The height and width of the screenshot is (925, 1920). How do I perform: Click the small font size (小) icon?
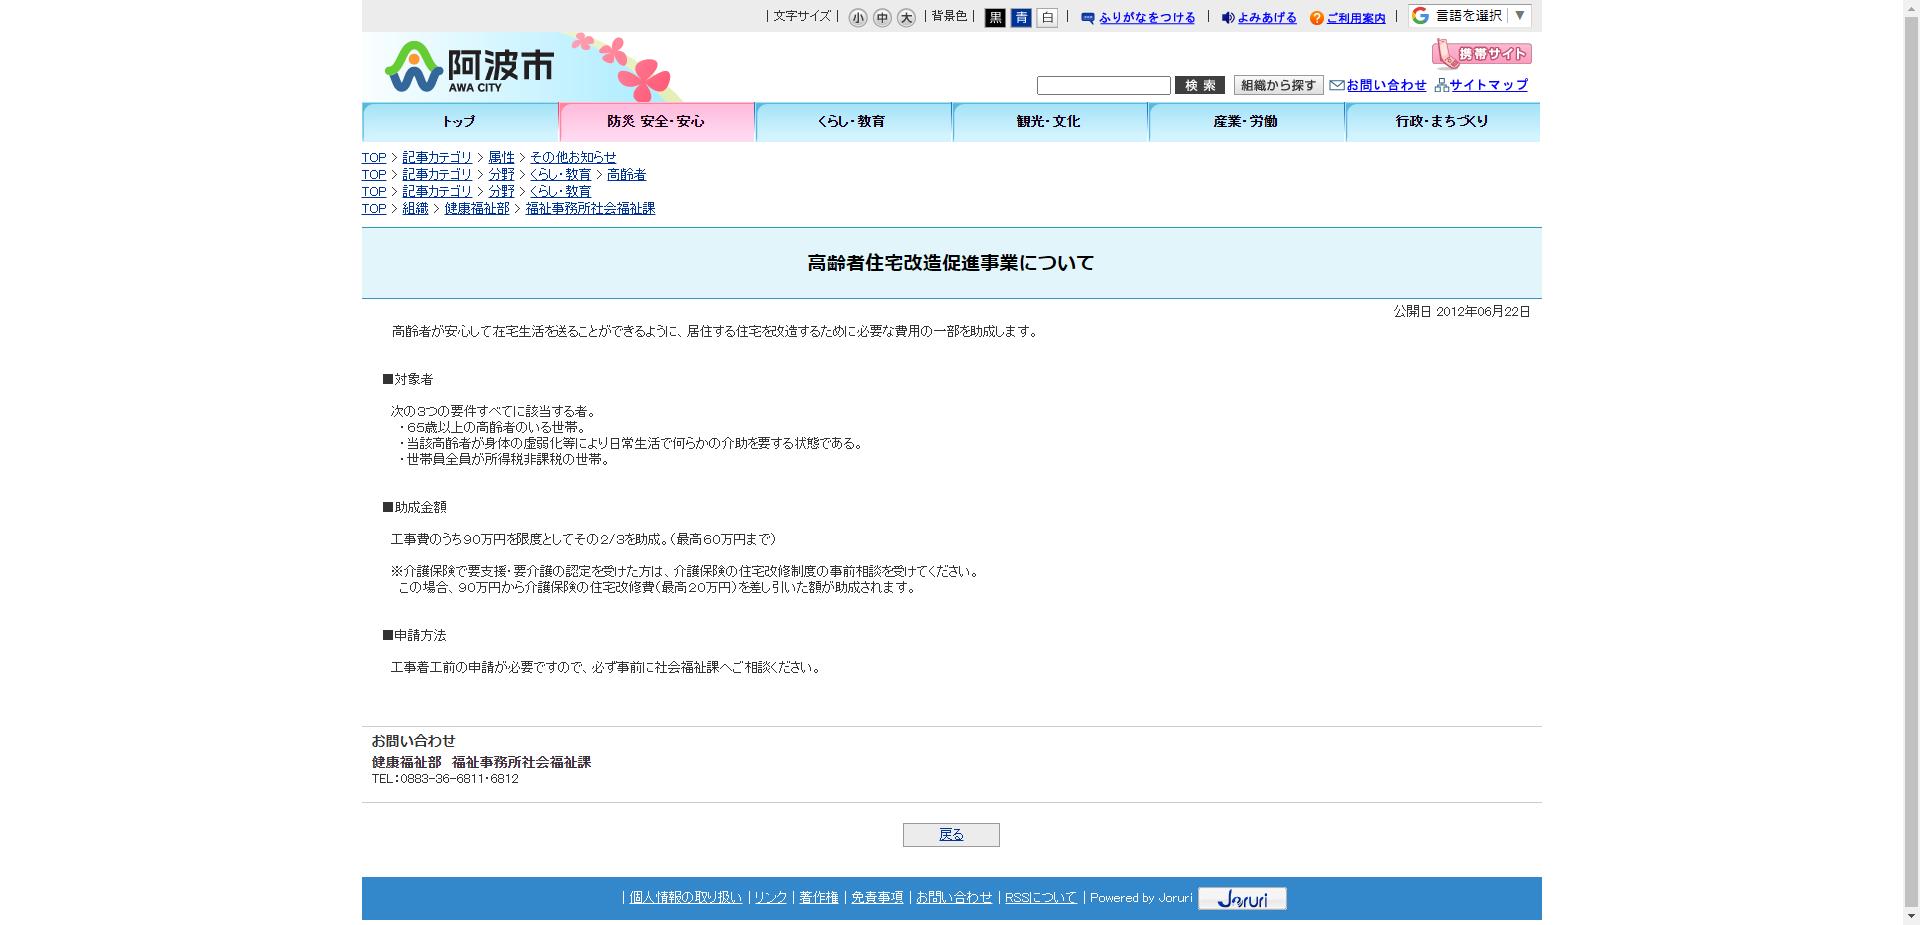pyautogui.click(x=856, y=17)
